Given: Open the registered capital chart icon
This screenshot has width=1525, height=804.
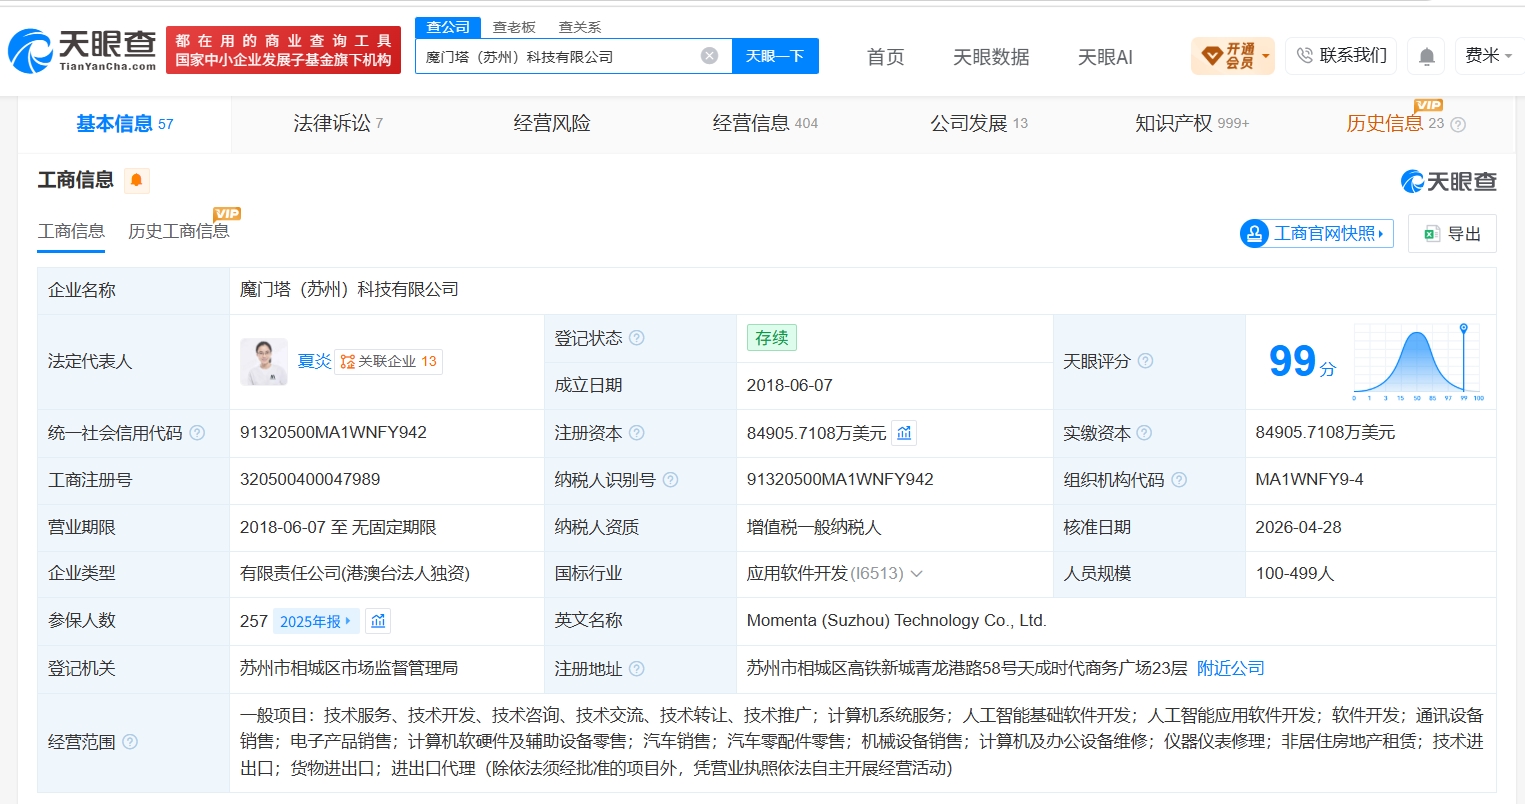Looking at the screenshot, I should click(904, 433).
